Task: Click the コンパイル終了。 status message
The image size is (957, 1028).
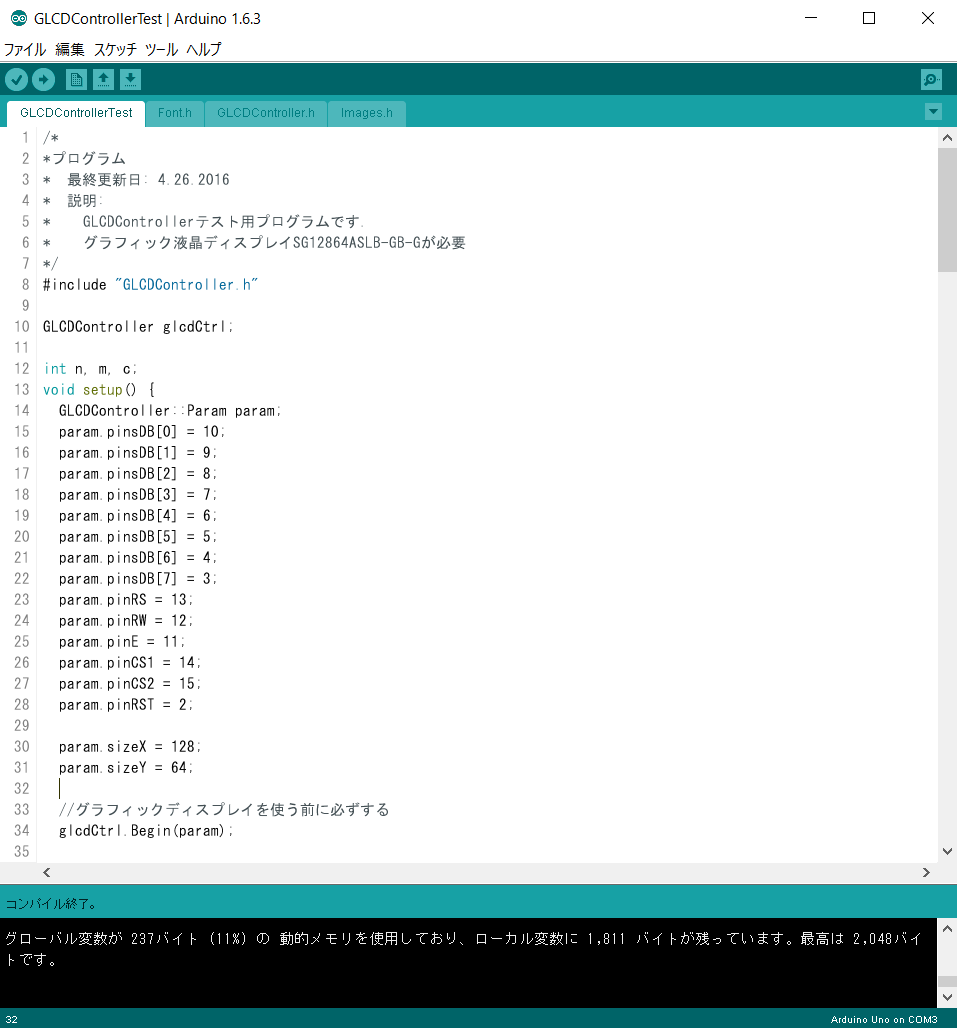Action: click(51, 903)
